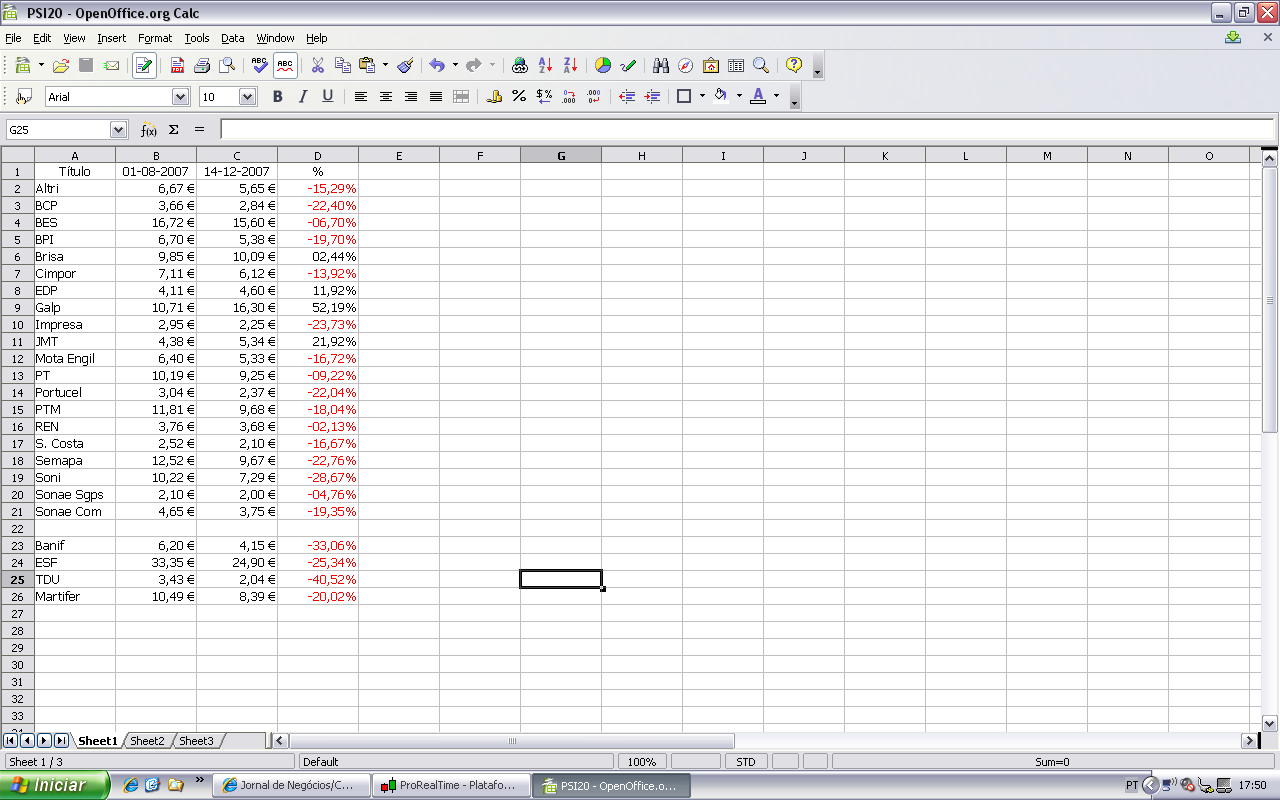Click the formula input line

point(747,130)
